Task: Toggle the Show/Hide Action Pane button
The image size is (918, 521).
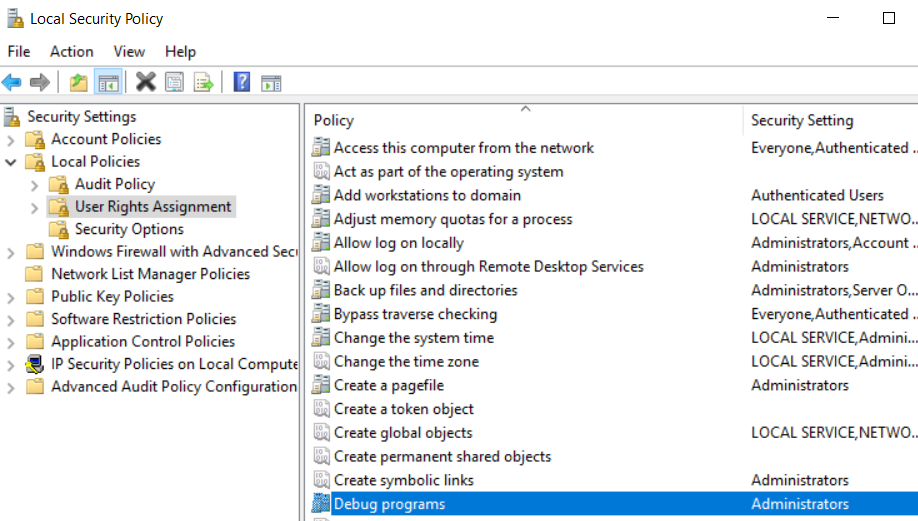Action: pyautogui.click(x=271, y=82)
